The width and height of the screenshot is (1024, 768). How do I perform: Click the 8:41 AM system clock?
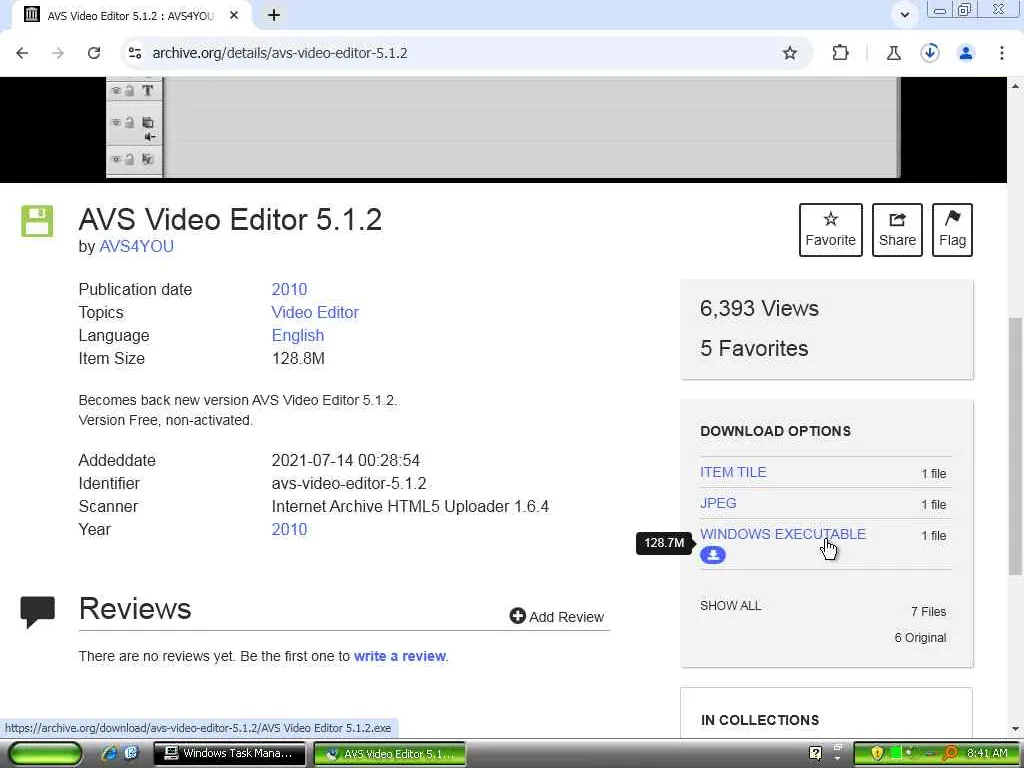(987, 754)
